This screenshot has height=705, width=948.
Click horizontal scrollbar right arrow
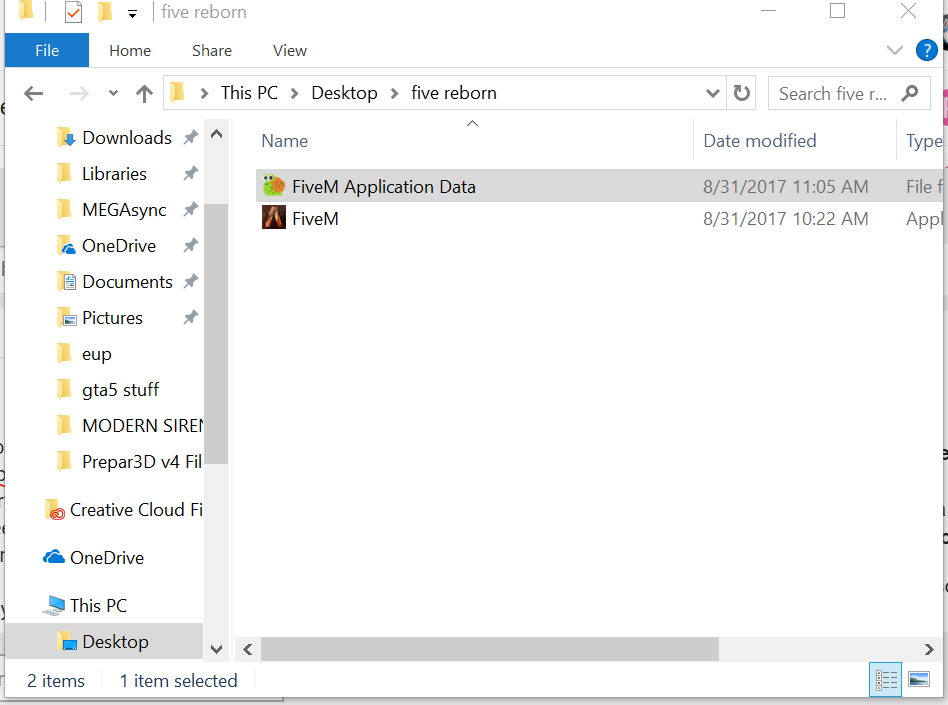pos(929,649)
